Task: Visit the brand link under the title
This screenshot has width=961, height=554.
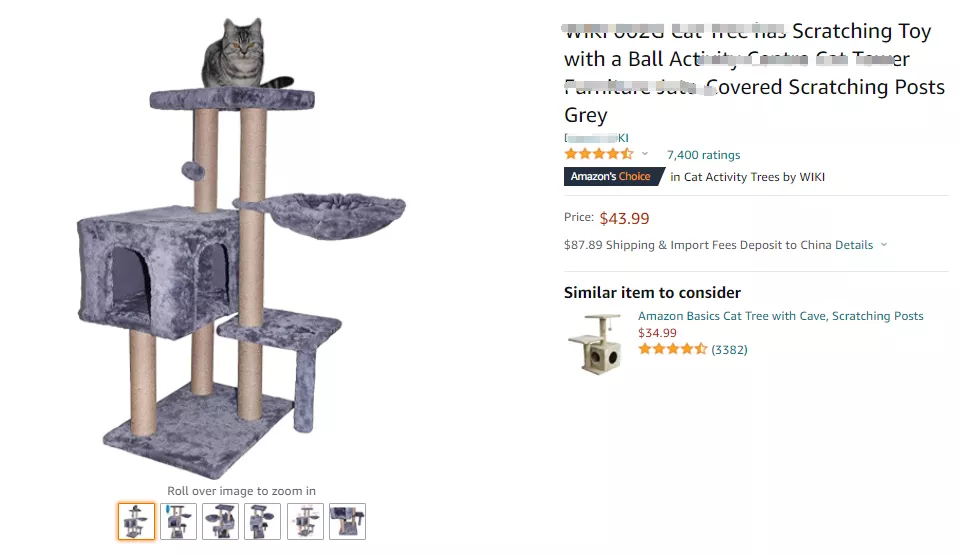Action: tap(597, 138)
